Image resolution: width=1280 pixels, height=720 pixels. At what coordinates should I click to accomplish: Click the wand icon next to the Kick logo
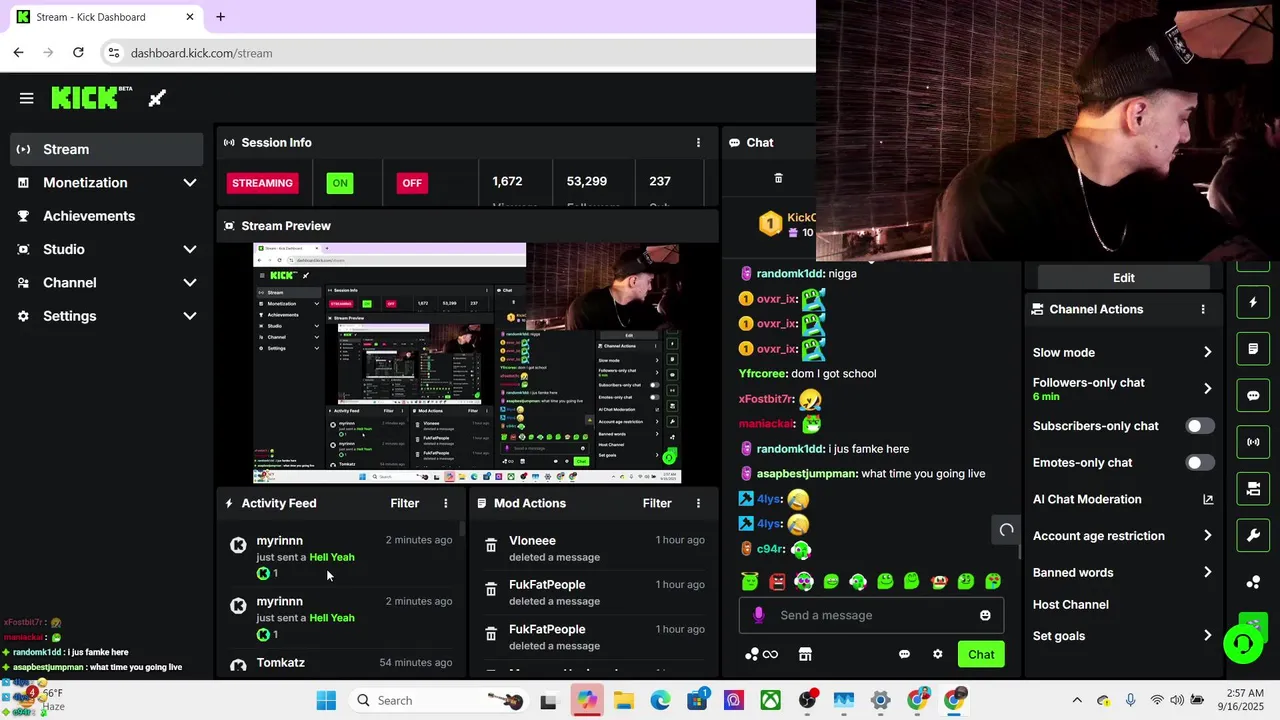157,98
